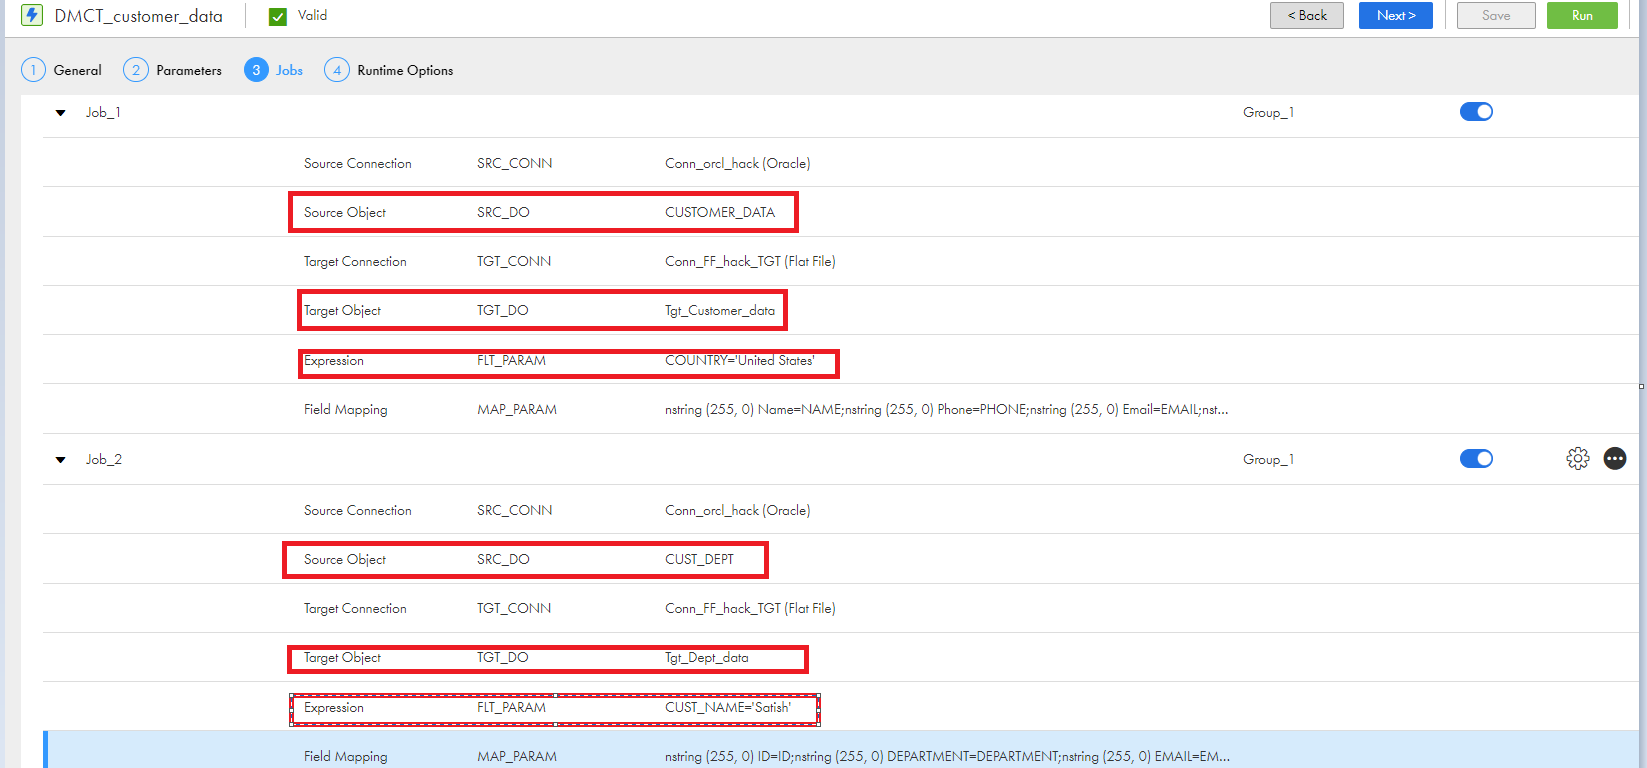Open the Job_2 more options ellipsis icon
Image resolution: width=1647 pixels, height=768 pixels.
[1615, 458]
